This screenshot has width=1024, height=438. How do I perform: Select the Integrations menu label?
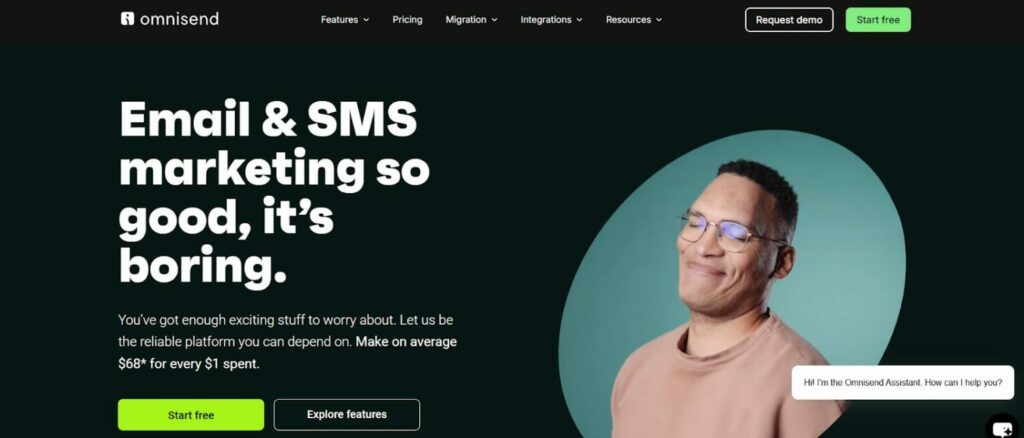tap(546, 20)
